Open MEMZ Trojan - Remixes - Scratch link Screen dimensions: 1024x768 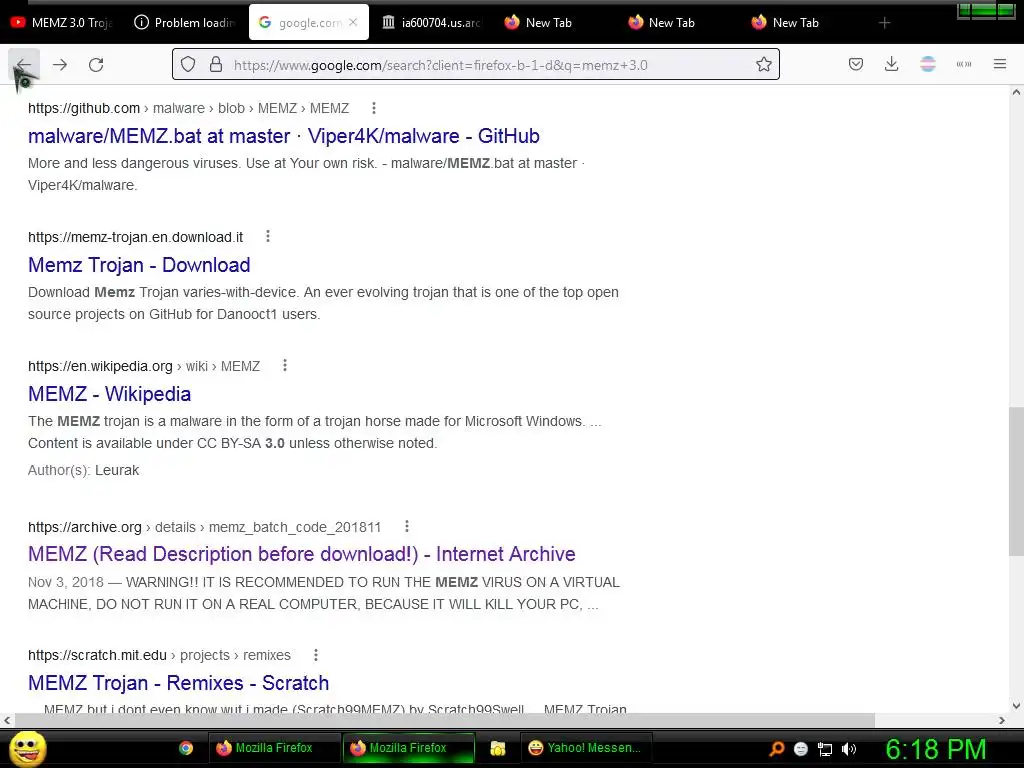178,683
